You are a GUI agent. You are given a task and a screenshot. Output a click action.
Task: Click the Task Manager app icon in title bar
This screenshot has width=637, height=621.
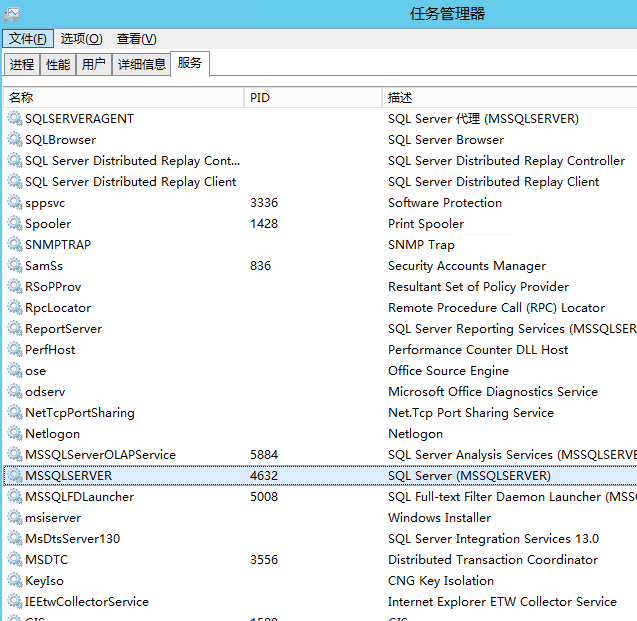point(12,14)
